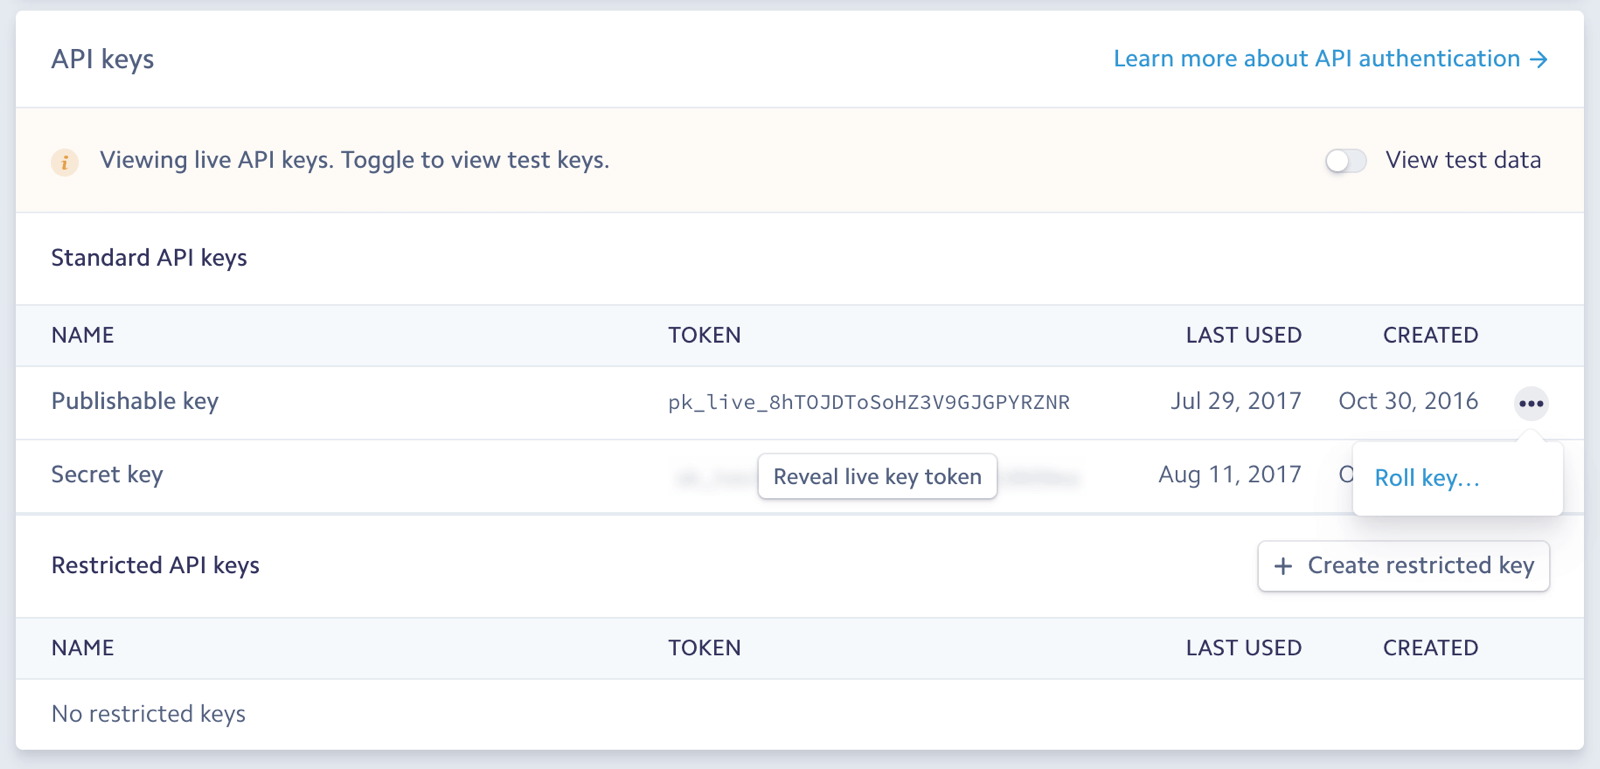
Task: Click the Standard API keys heading
Action: coord(149,258)
